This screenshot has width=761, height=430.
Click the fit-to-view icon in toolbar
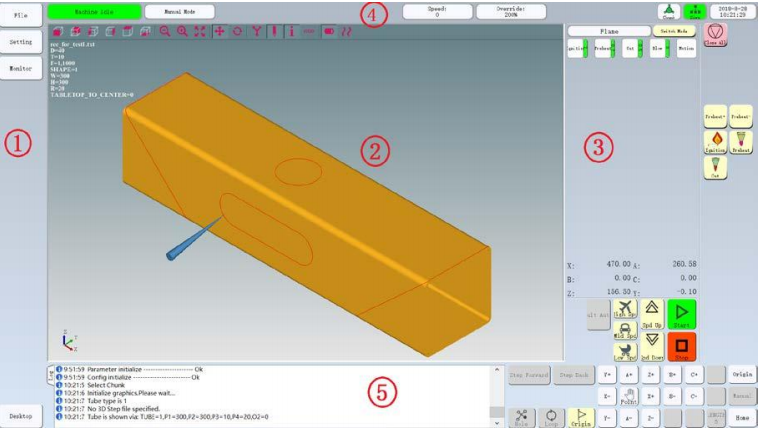pos(201,32)
